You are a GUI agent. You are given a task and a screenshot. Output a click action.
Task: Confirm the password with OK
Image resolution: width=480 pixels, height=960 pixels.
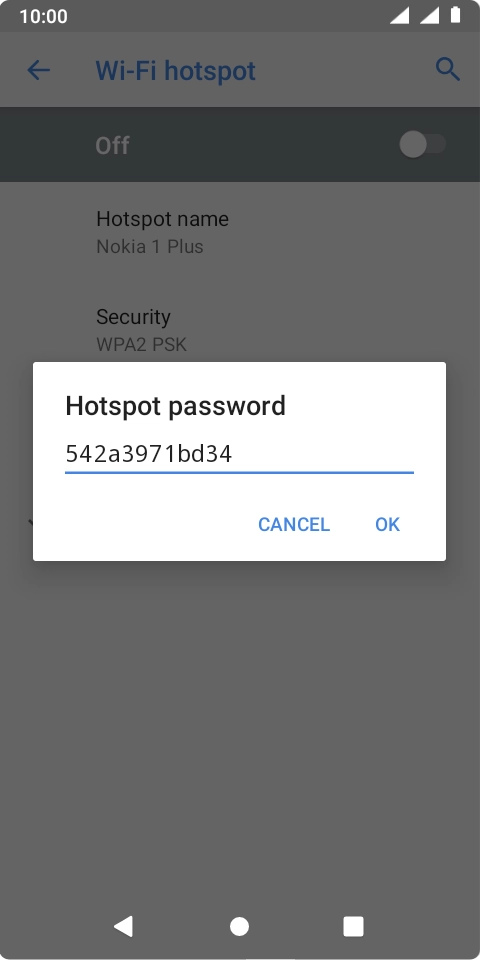pos(388,524)
